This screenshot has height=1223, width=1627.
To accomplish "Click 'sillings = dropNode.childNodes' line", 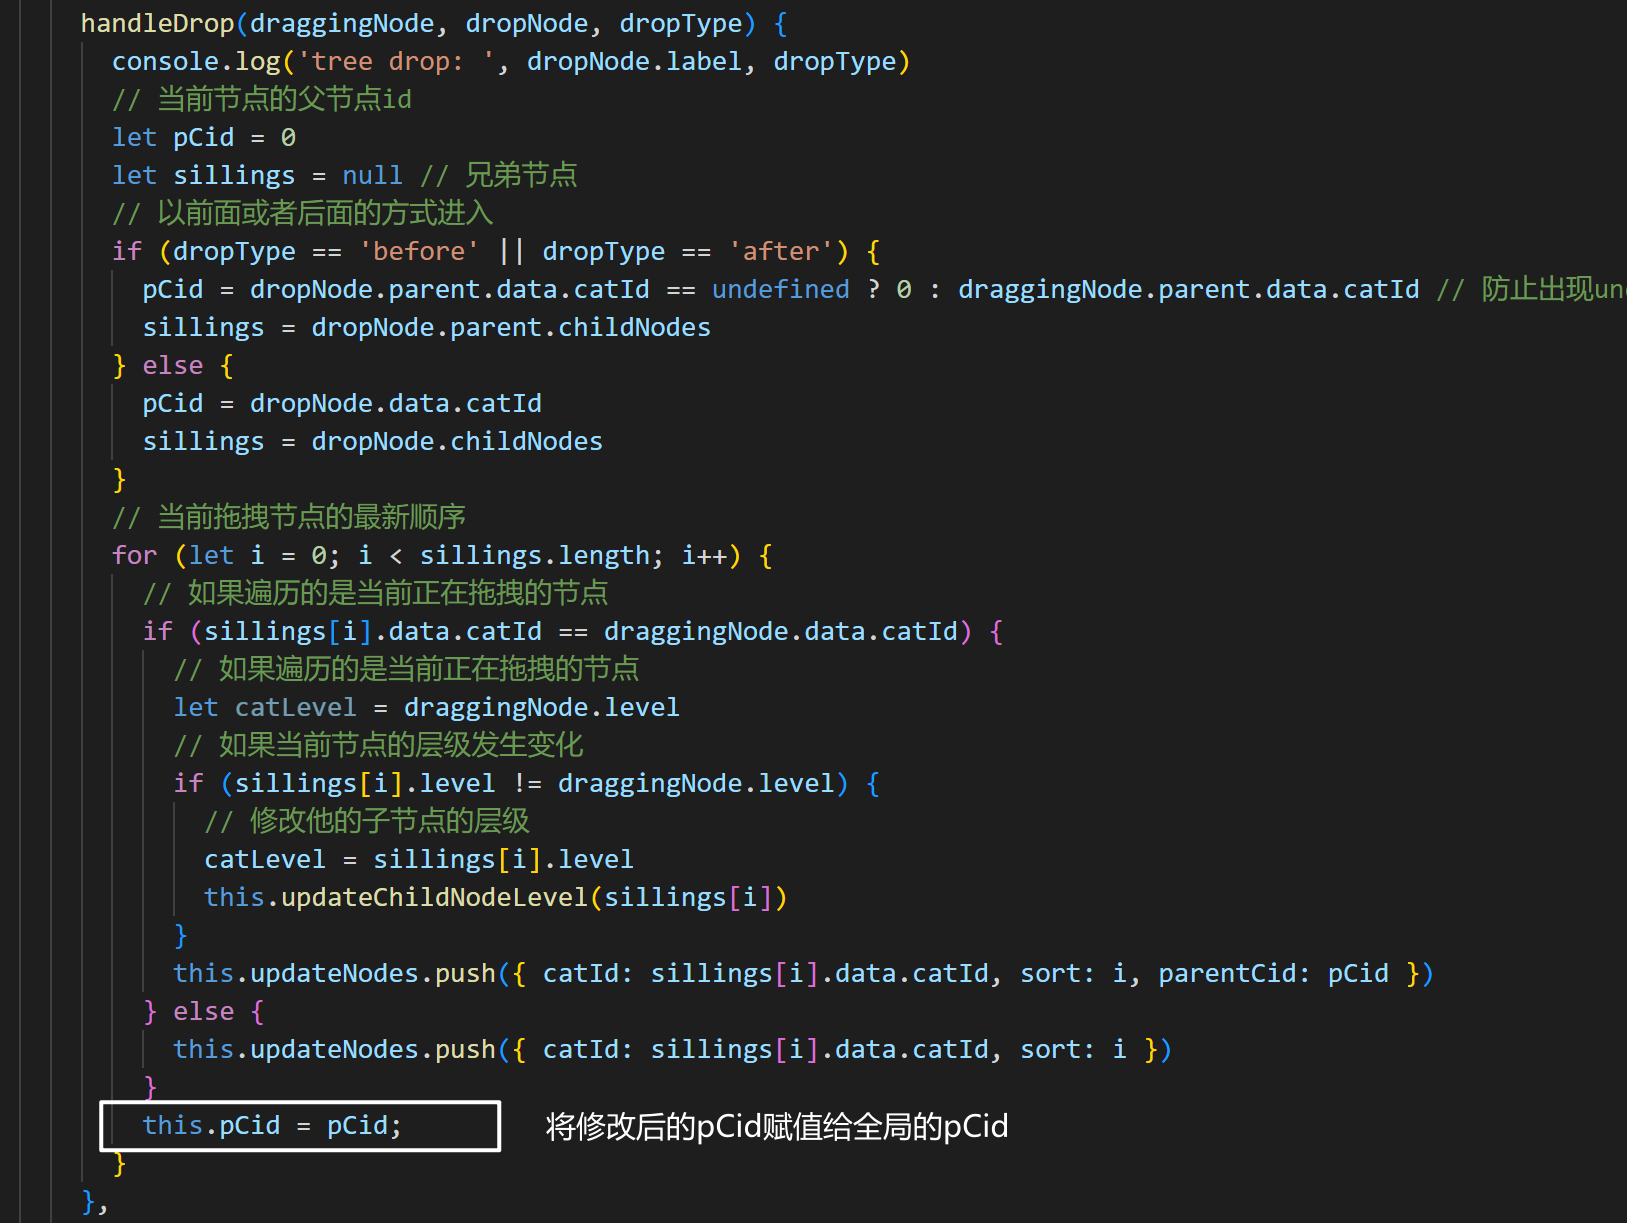I will [x=373, y=441].
